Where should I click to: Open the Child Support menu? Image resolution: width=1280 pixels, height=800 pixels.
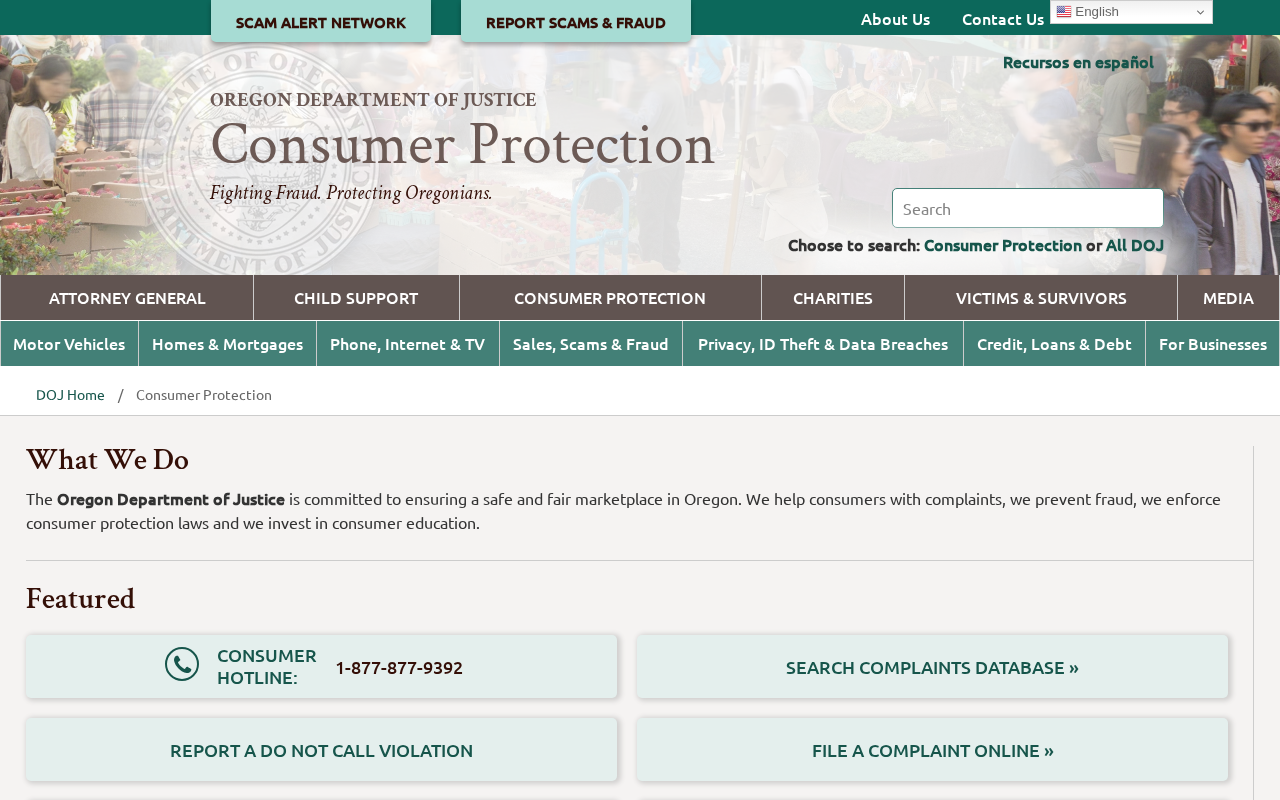pyautogui.click(x=356, y=298)
